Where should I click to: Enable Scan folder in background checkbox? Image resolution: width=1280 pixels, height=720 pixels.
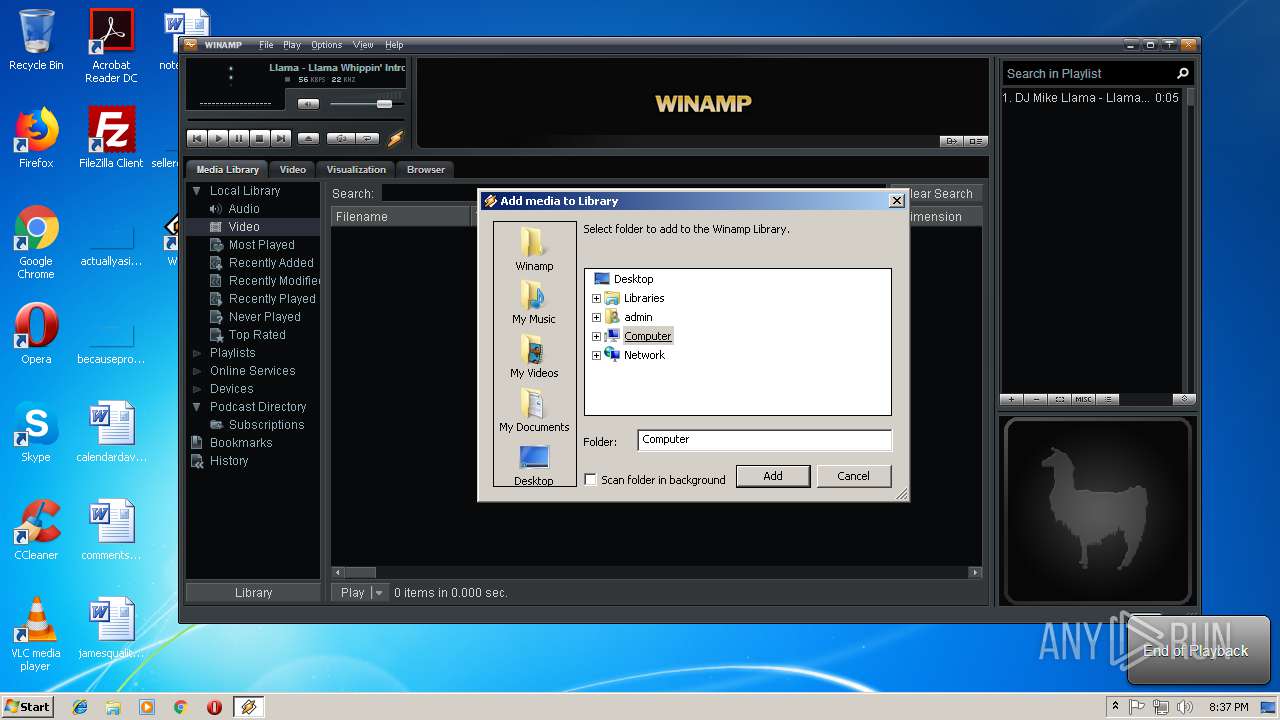point(590,480)
